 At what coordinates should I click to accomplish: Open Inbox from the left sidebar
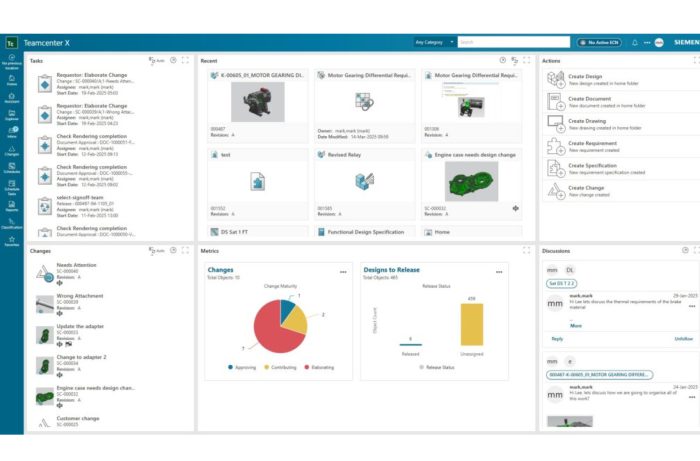(x=11, y=131)
